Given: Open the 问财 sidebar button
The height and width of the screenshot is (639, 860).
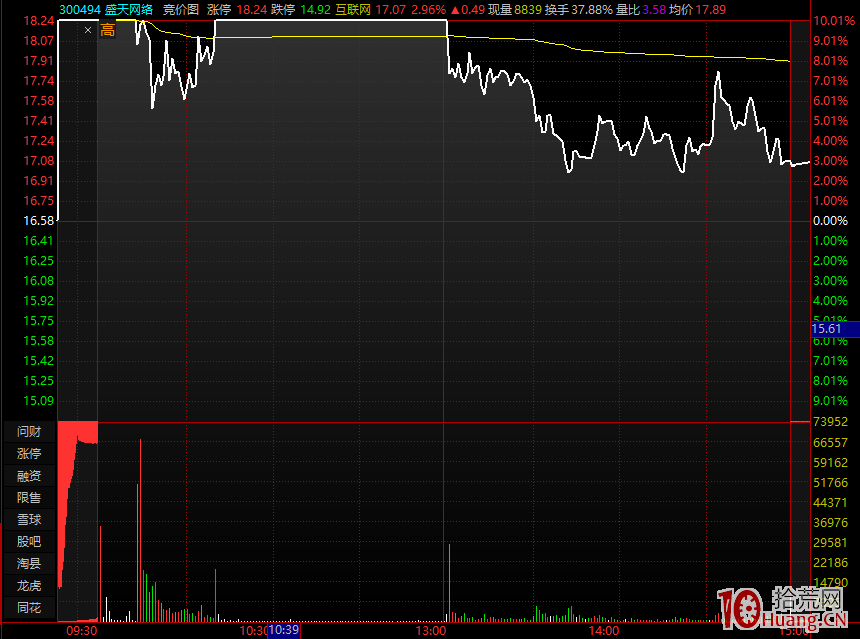Looking at the screenshot, I should coord(29,432).
